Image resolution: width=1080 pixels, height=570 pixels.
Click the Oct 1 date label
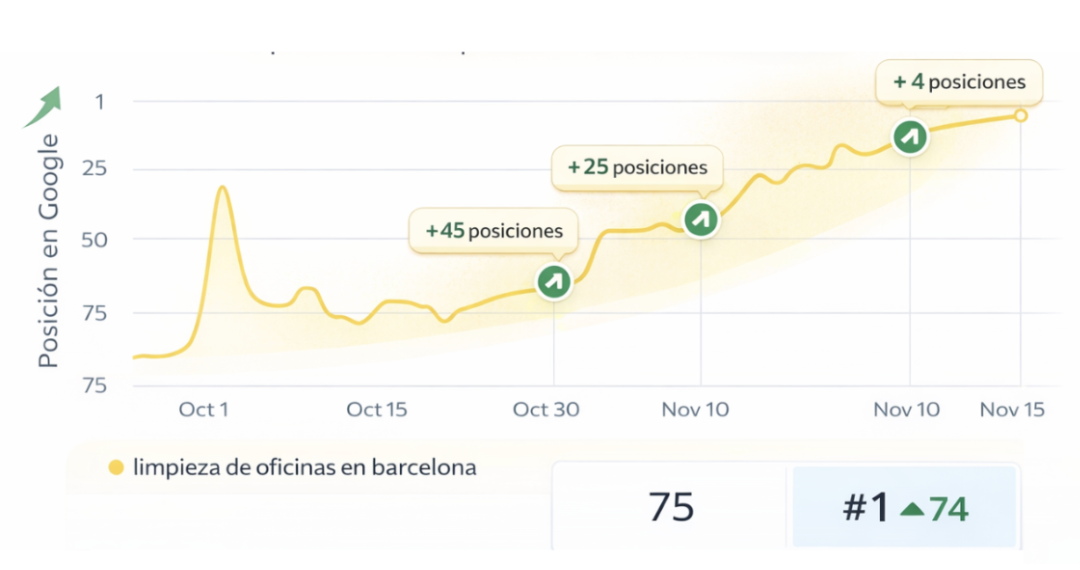pos(204,409)
